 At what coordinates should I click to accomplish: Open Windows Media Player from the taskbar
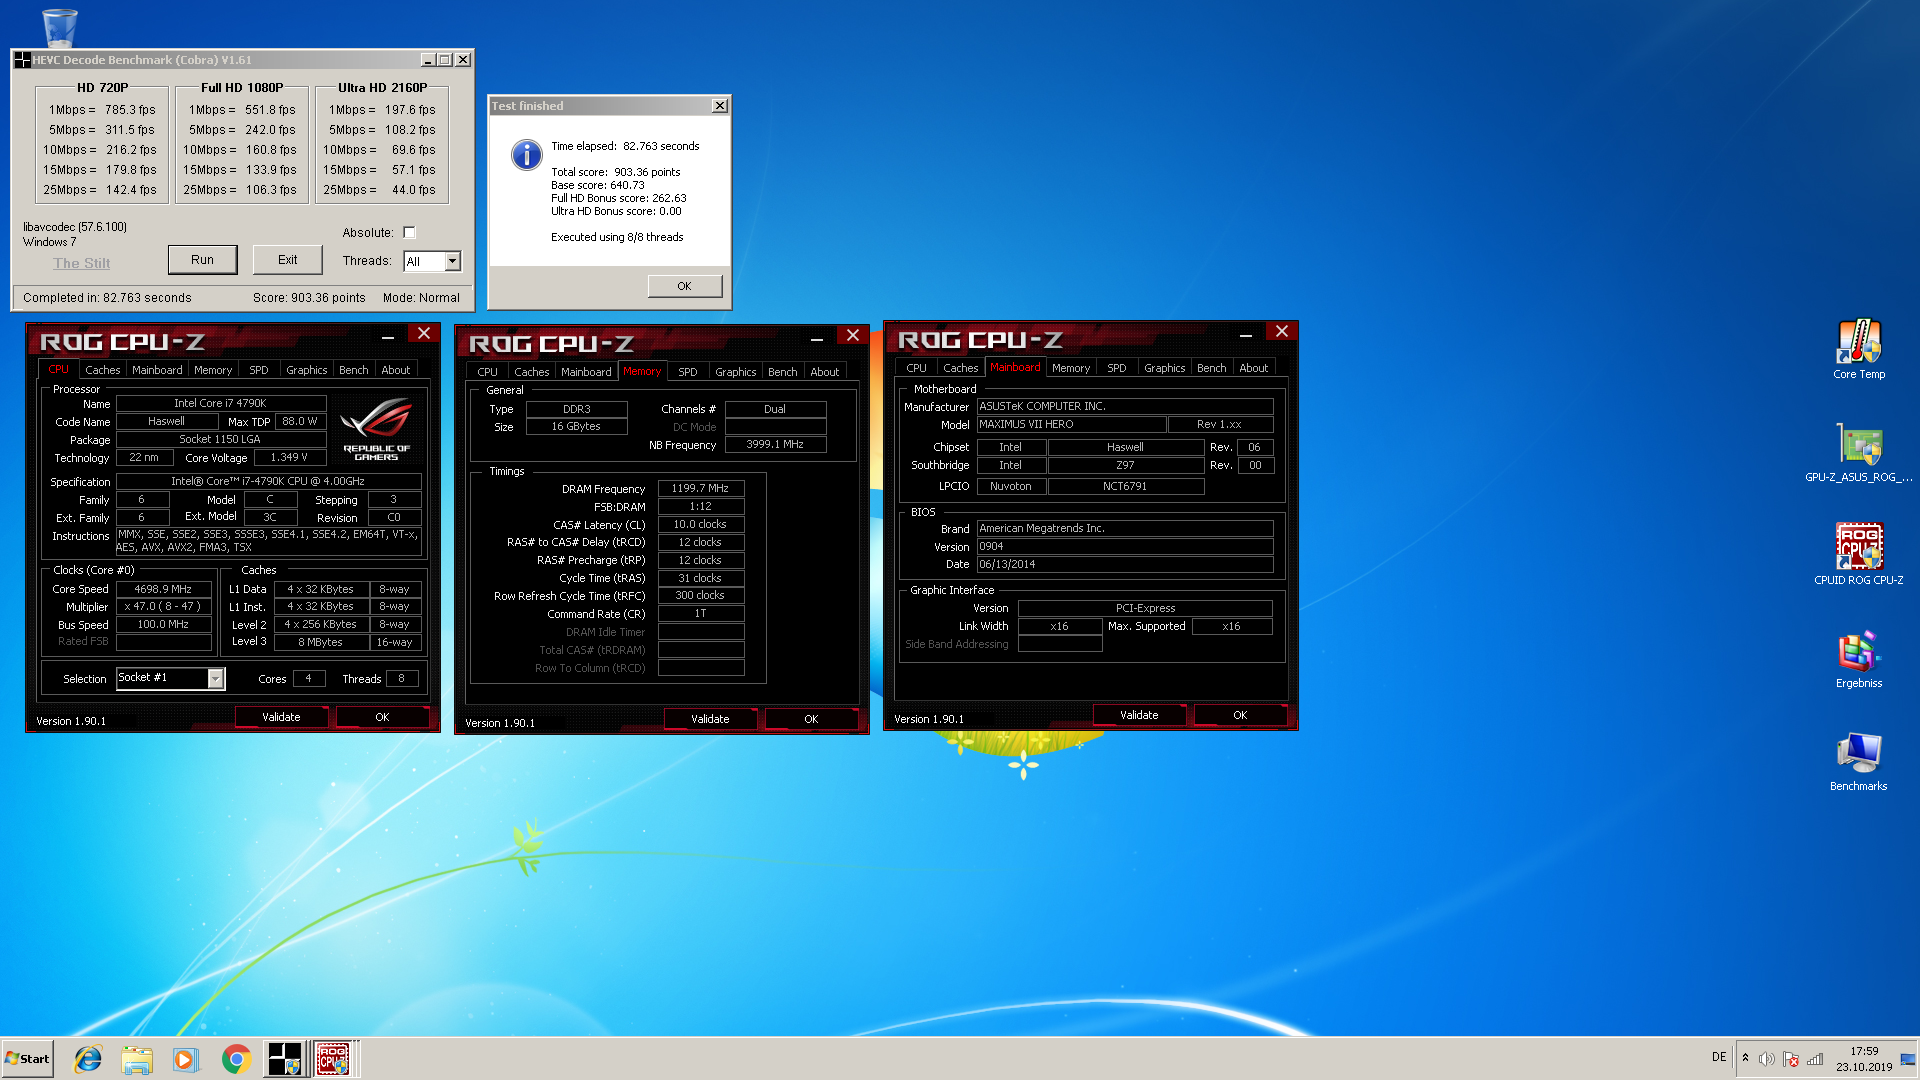click(186, 1058)
